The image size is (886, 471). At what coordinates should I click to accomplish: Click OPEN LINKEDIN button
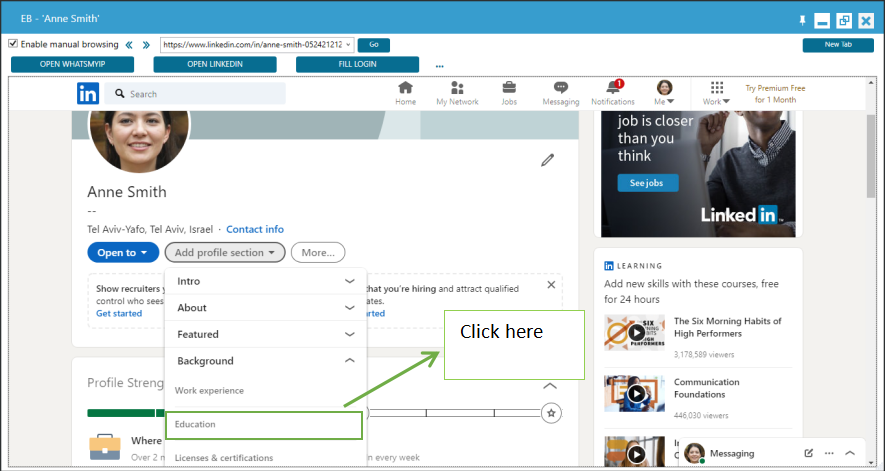[215, 64]
